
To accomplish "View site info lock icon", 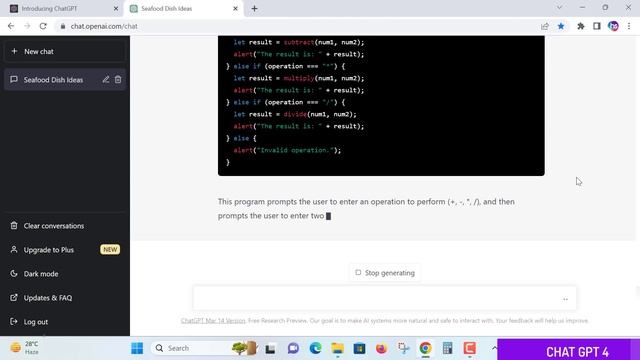I will click(62, 26).
